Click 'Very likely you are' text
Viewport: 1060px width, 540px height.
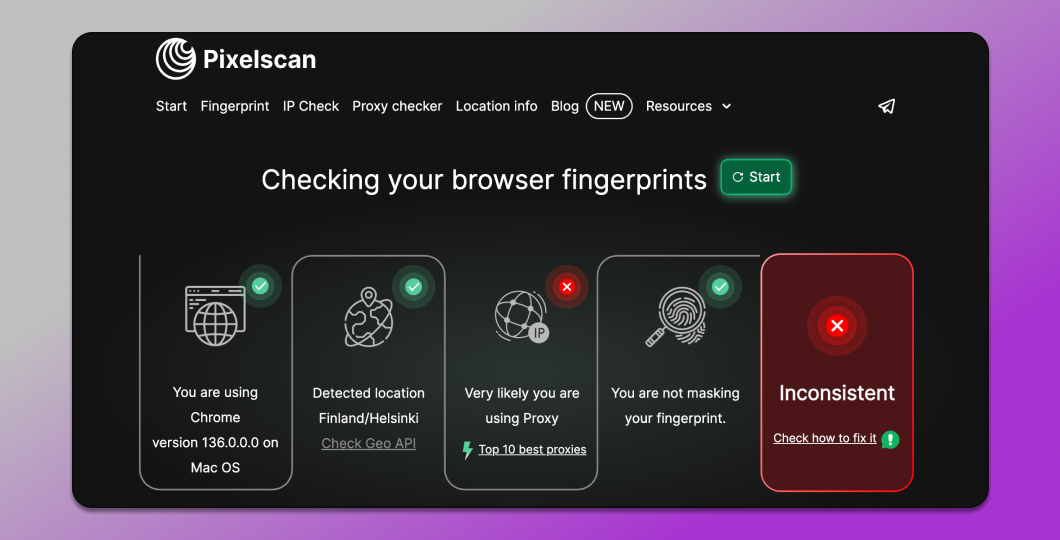pos(522,393)
